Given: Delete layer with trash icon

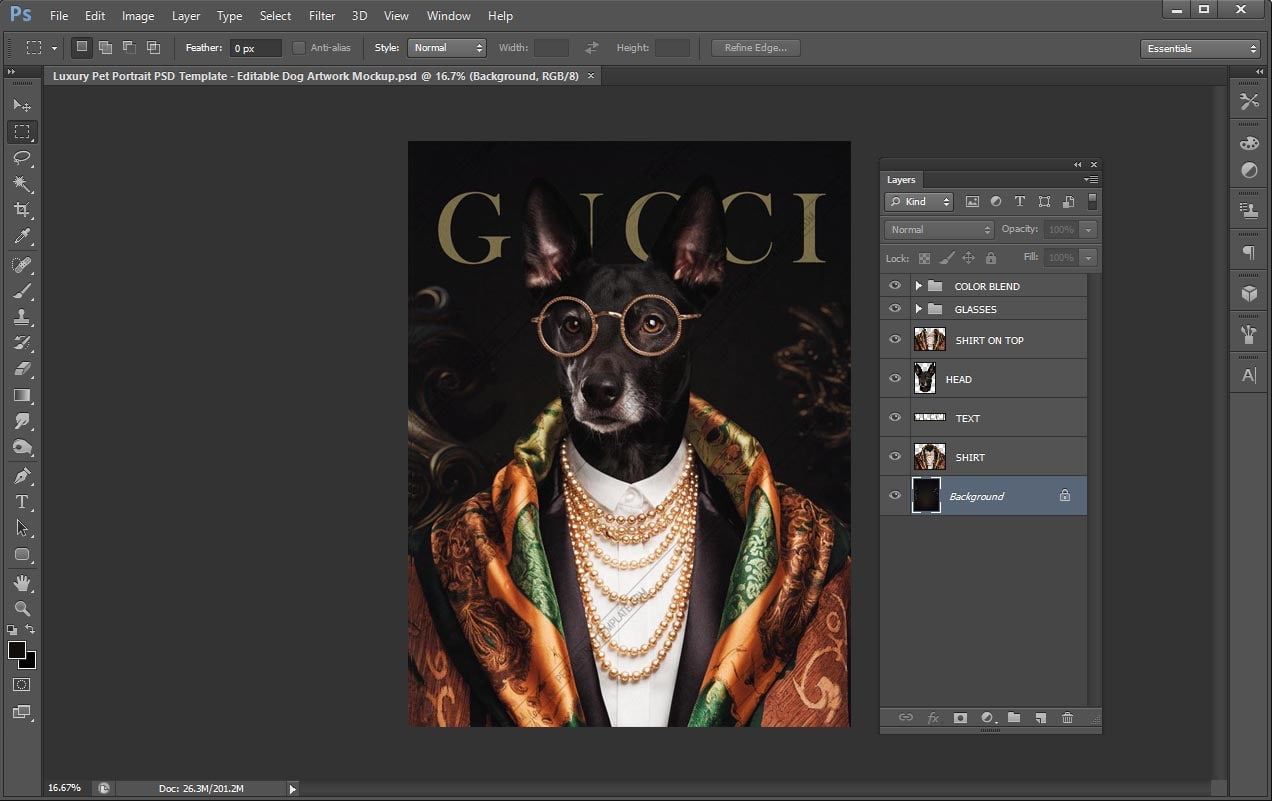Looking at the screenshot, I should pyautogui.click(x=1067, y=718).
